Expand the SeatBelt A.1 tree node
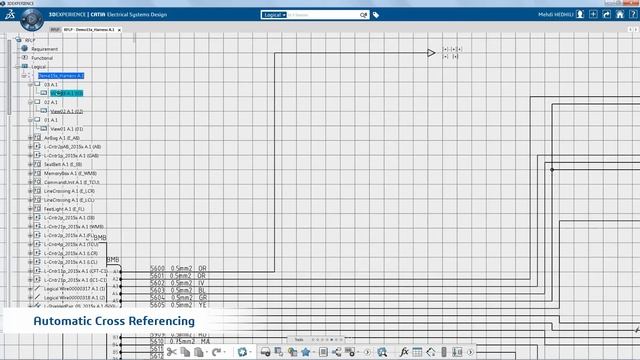Viewport: 640px width, 360px height. click(30, 164)
